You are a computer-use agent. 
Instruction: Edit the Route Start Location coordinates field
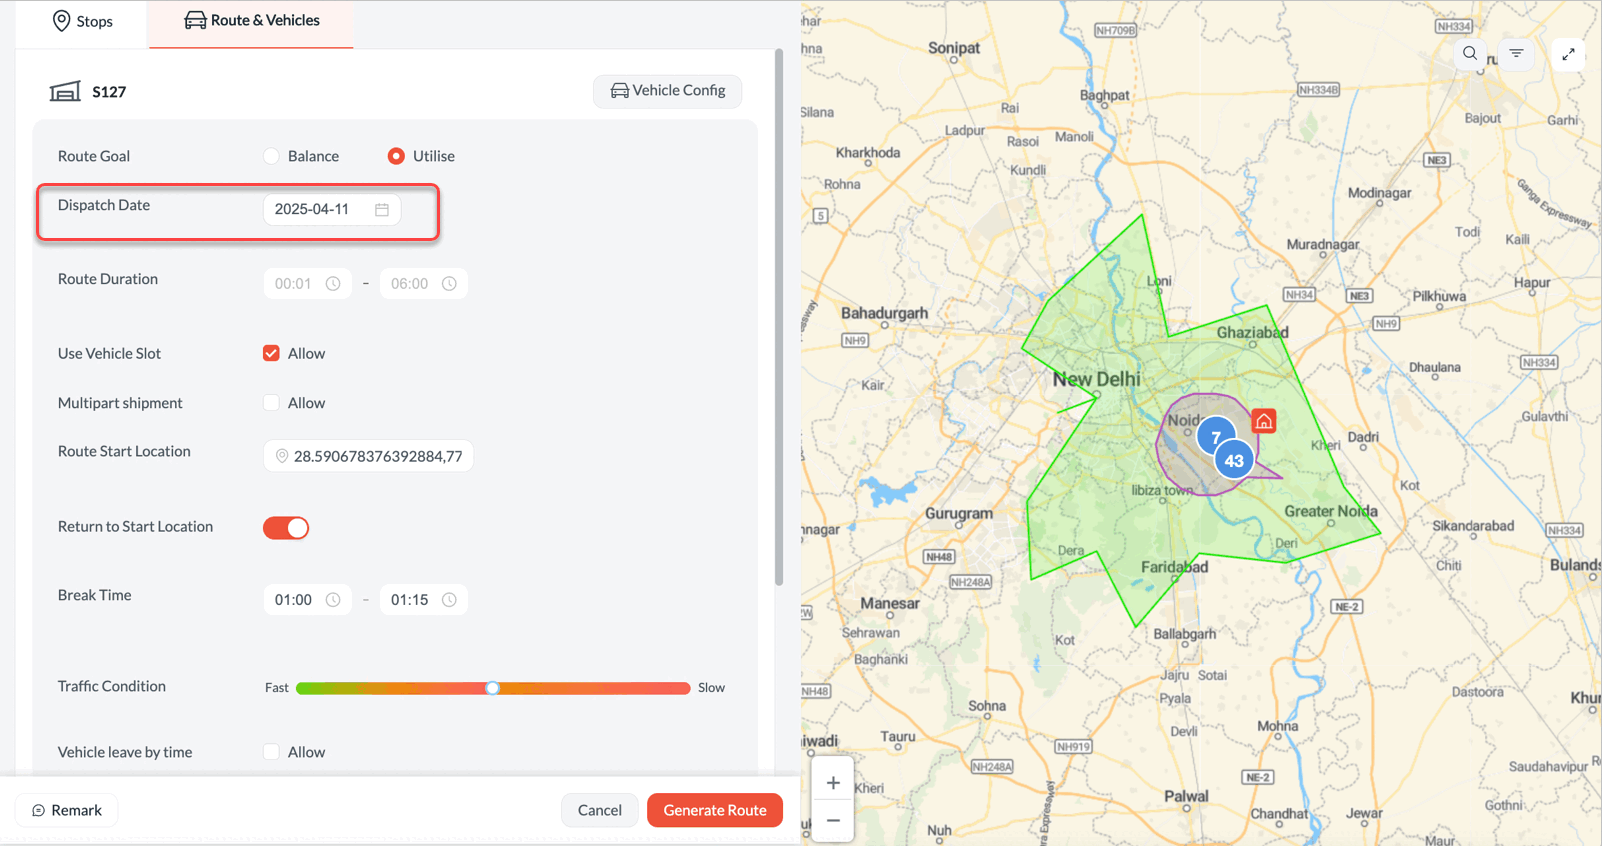[368, 456]
